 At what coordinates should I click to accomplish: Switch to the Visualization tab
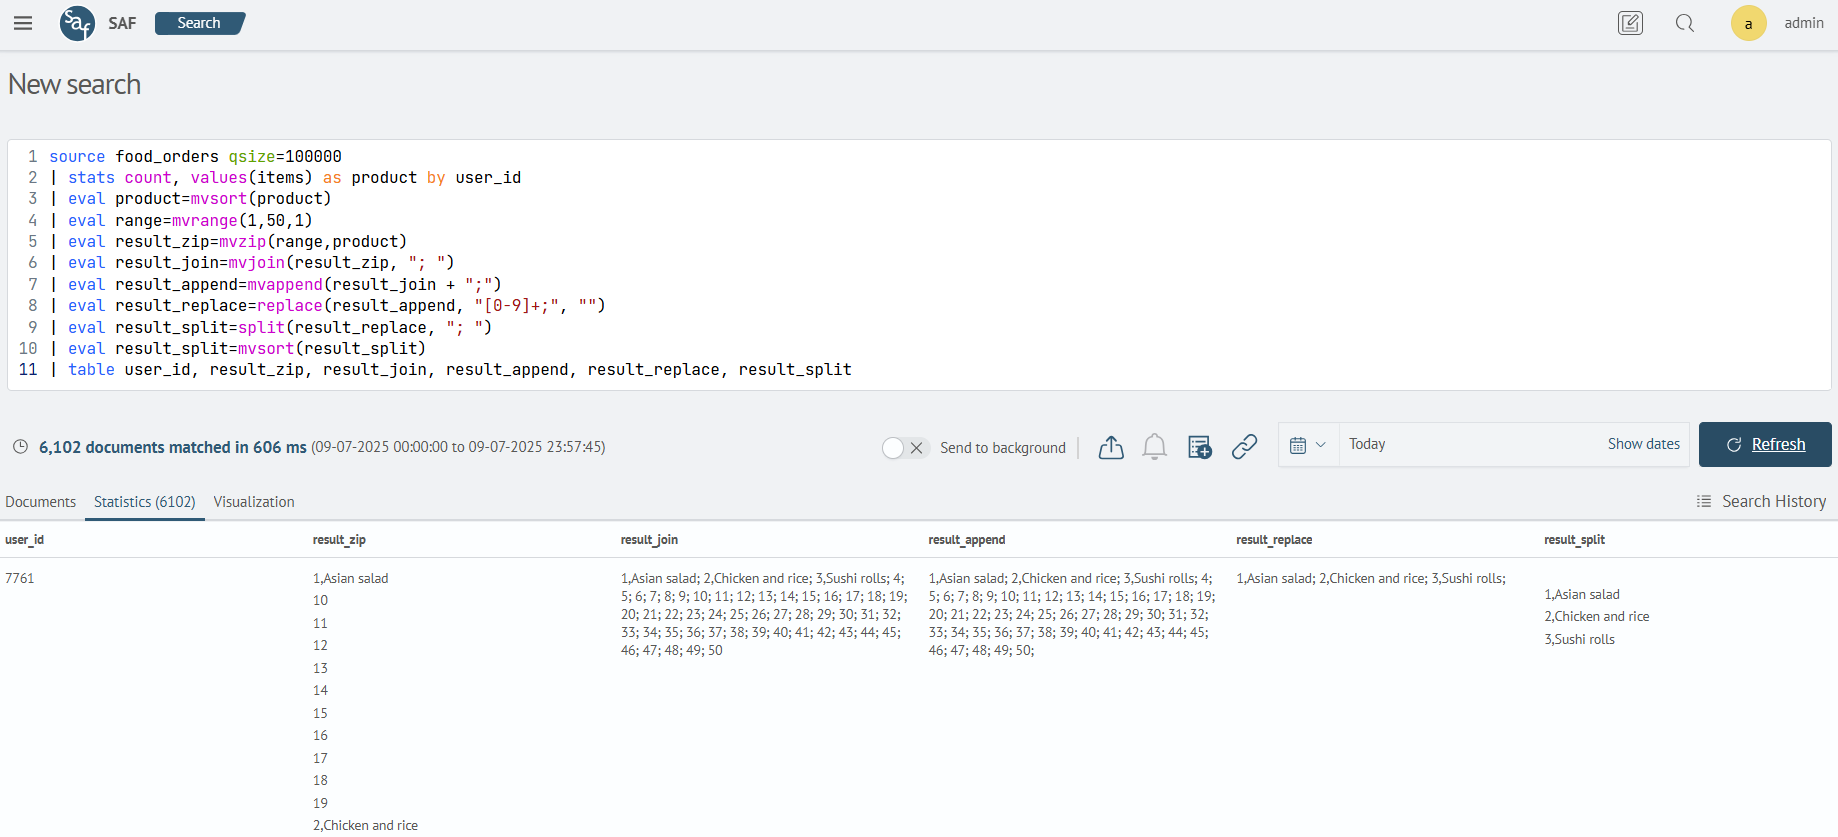pos(254,502)
